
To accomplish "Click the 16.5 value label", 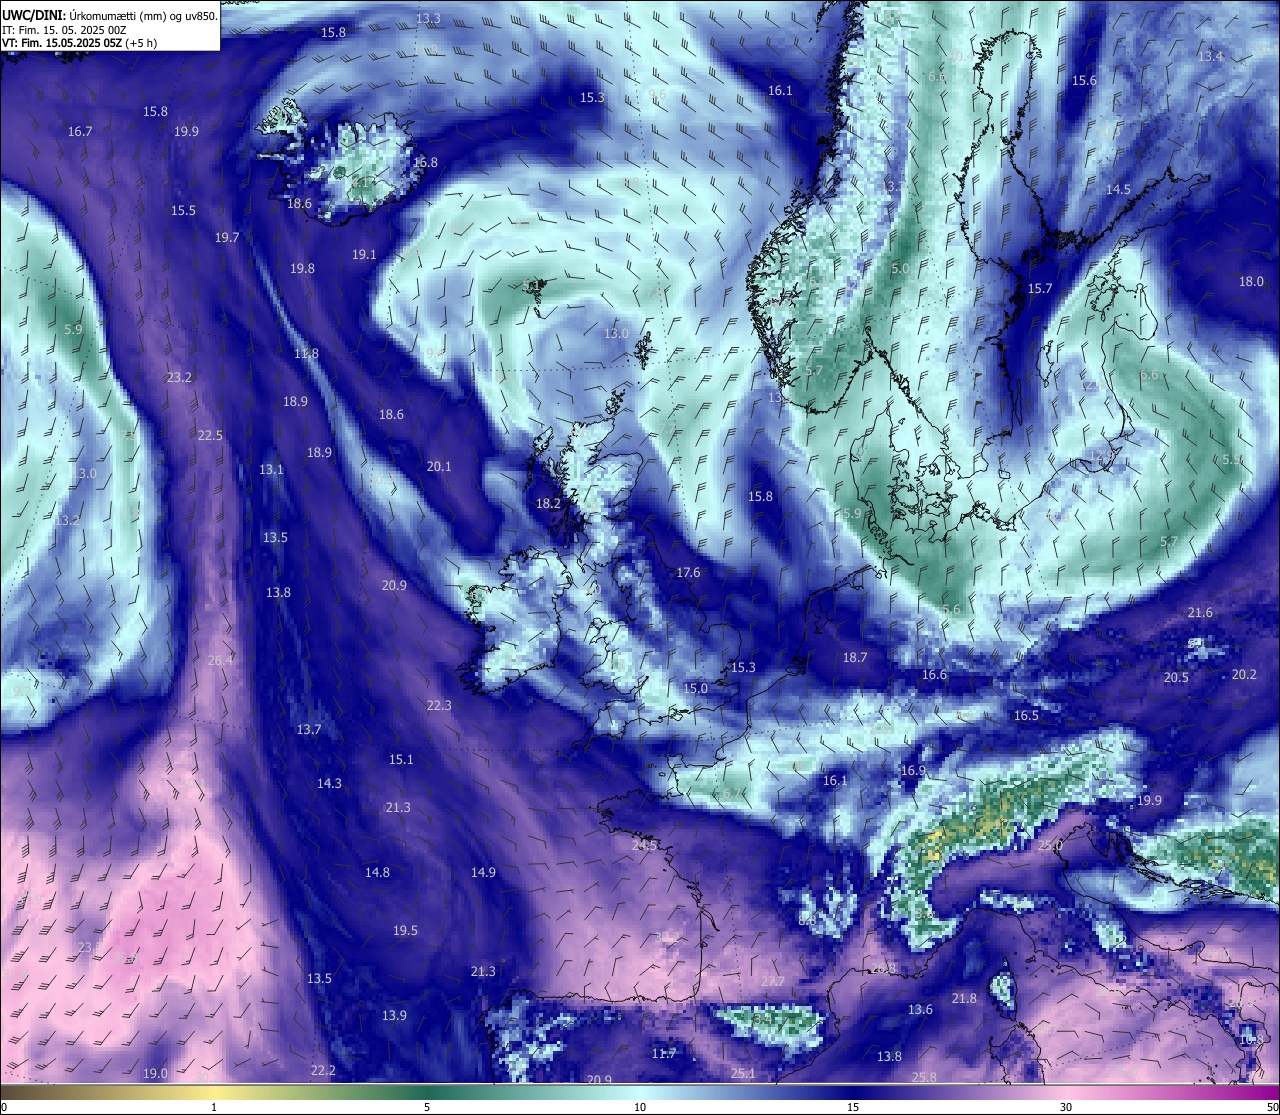I will [x=1026, y=716].
